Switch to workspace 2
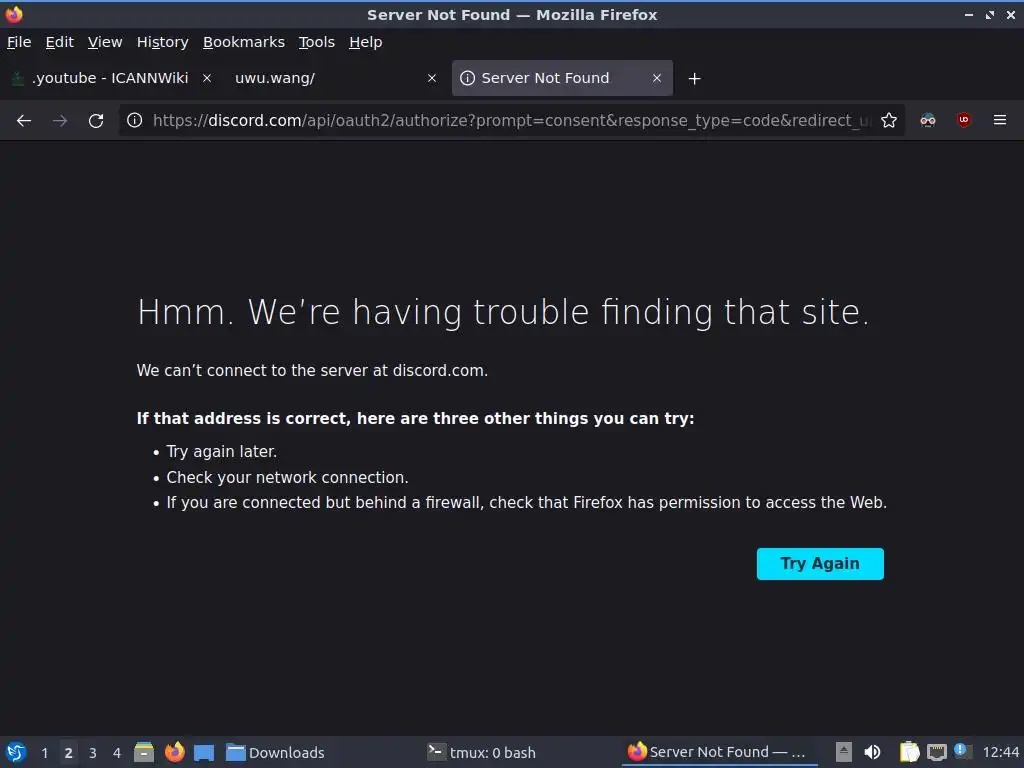This screenshot has width=1024, height=768. [x=69, y=753]
